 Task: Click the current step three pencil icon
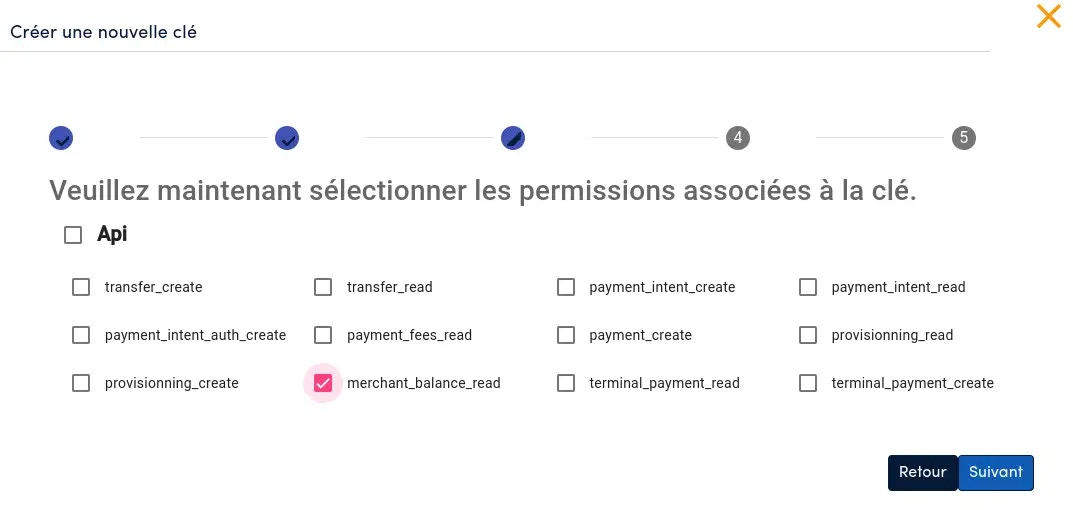pyautogui.click(x=513, y=138)
